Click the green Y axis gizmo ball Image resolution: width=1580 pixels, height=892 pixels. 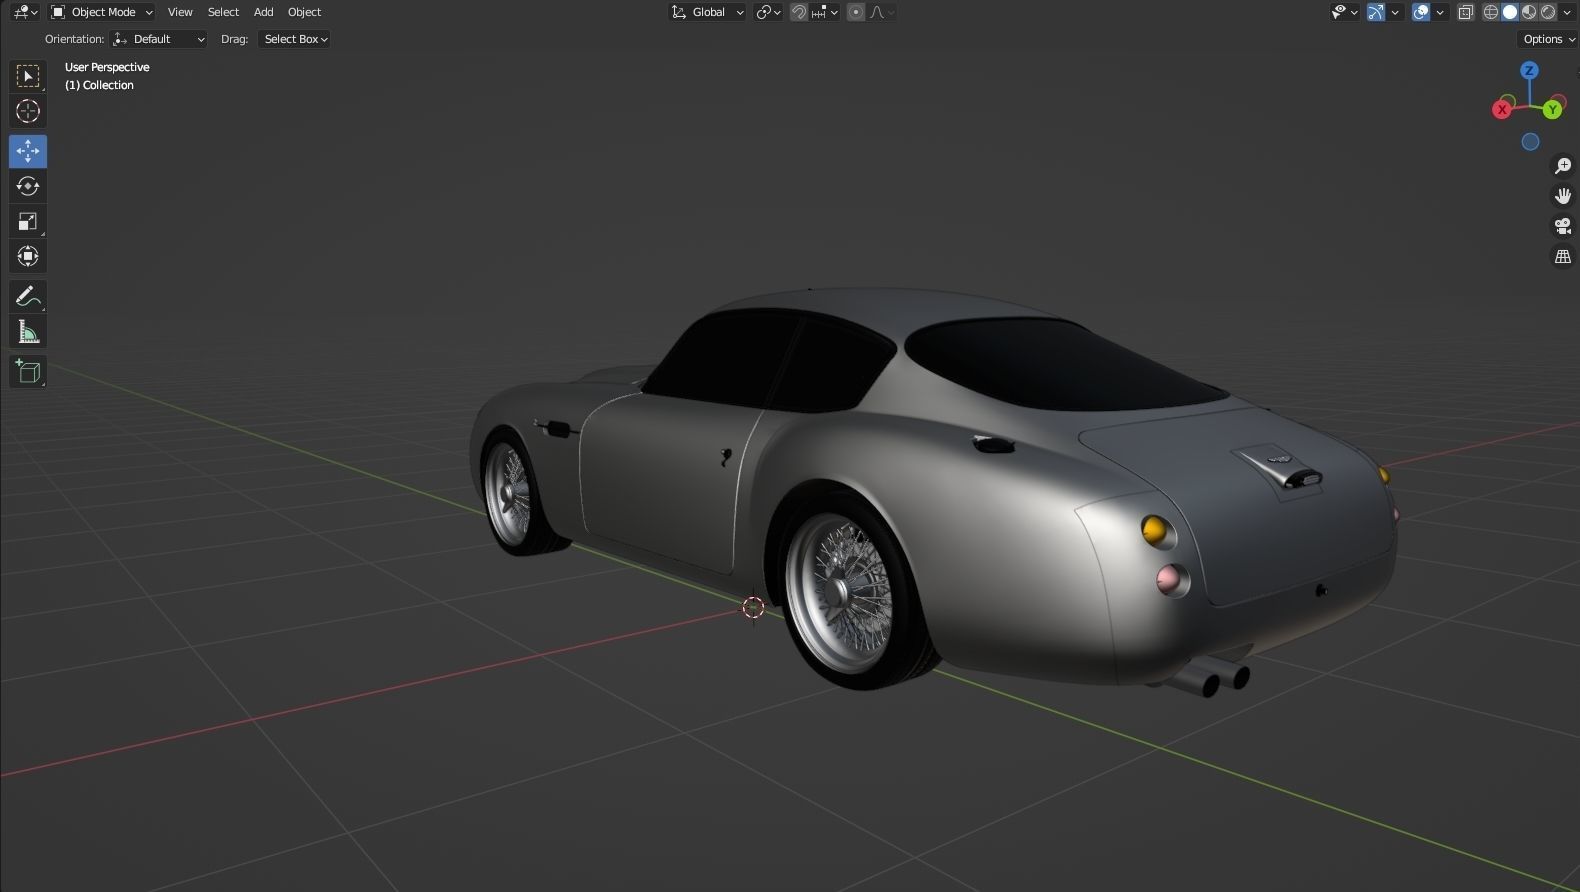(x=1553, y=109)
